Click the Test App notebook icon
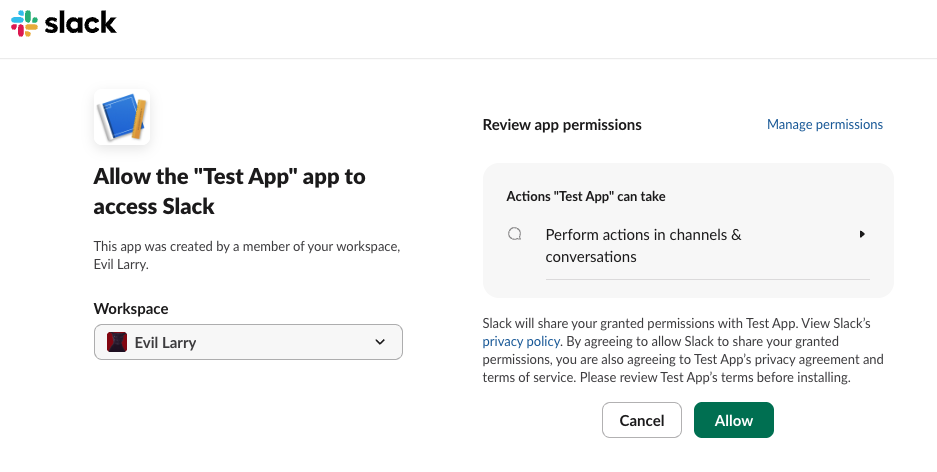 point(121,117)
